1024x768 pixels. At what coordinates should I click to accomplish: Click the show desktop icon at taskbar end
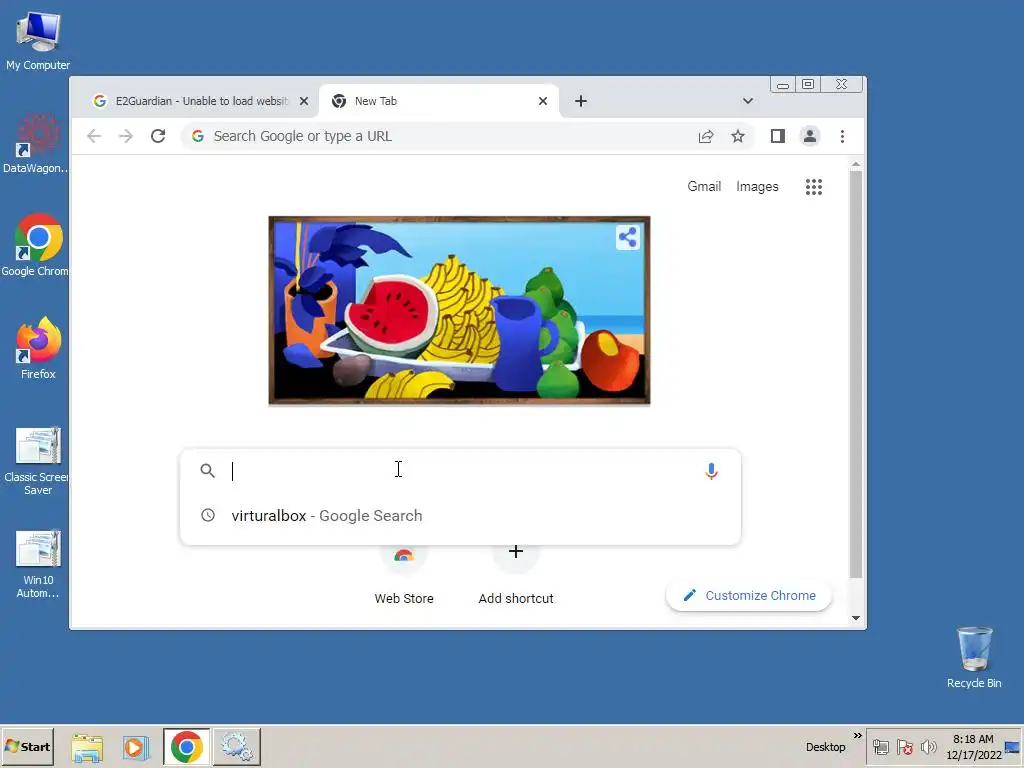tap(1013, 747)
